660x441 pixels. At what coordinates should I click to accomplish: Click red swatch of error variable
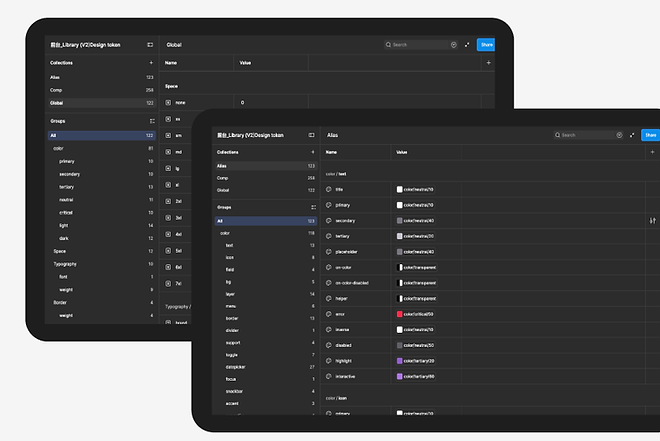click(x=399, y=314)
